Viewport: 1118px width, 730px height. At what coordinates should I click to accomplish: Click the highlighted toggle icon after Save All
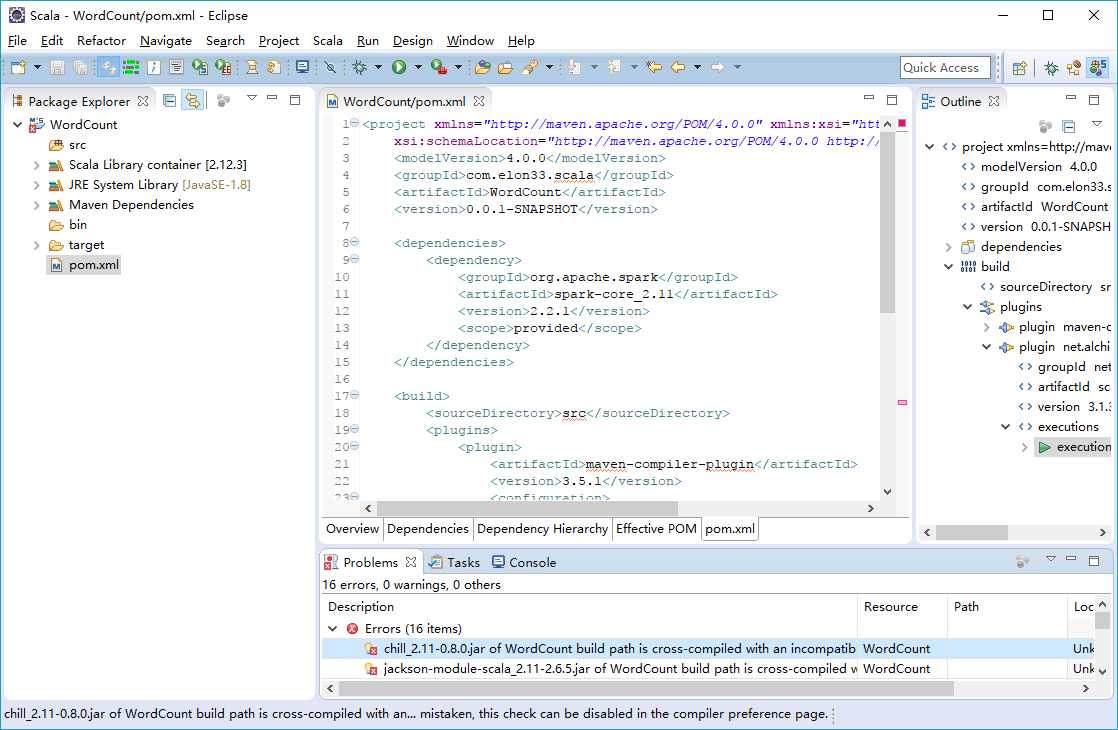click(x=108, y=67)
